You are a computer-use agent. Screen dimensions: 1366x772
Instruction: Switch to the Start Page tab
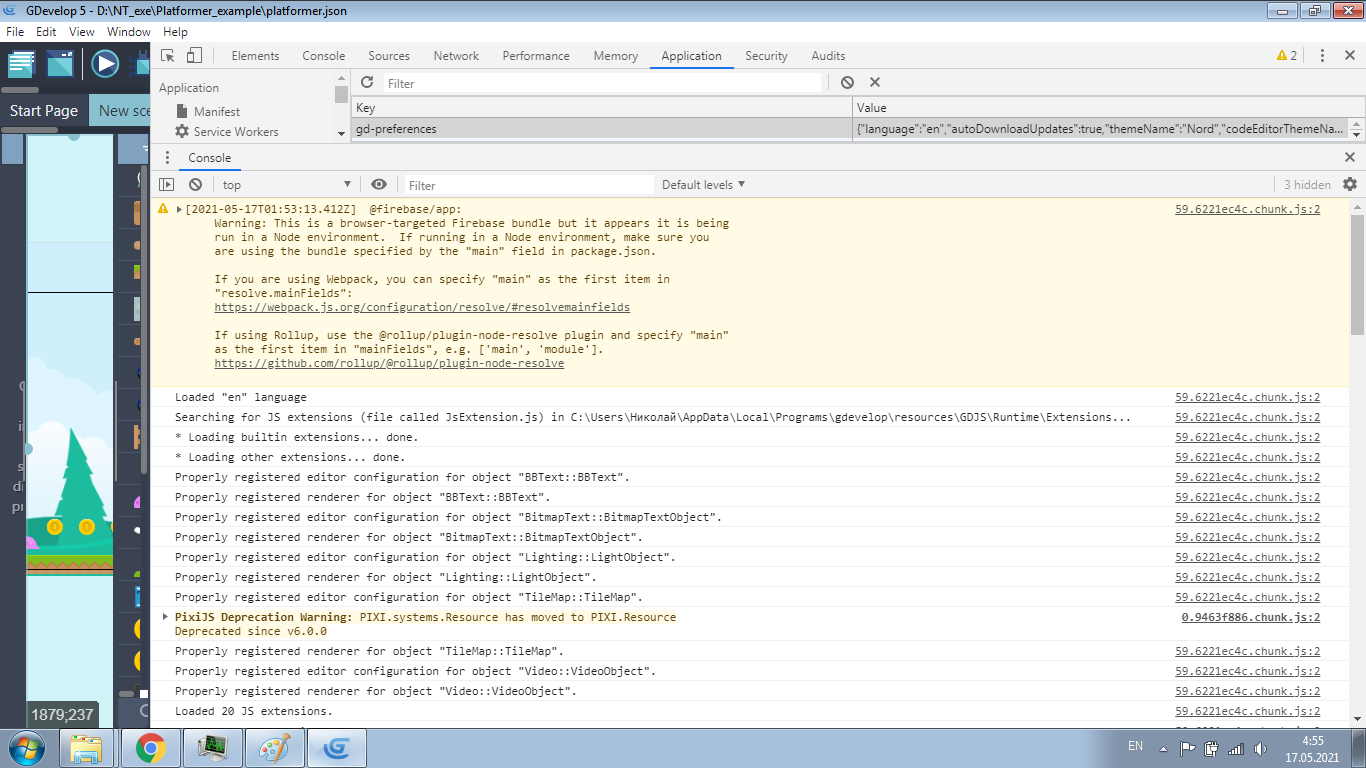(x=44, y=111)
